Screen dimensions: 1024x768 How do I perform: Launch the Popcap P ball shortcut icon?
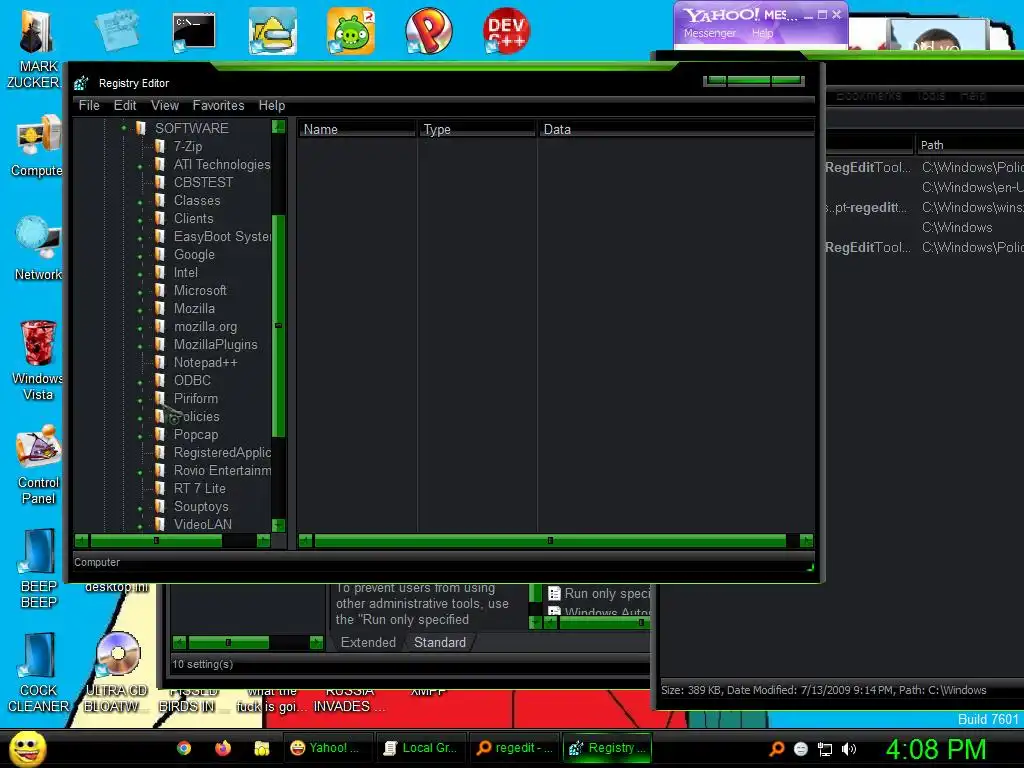[x=428, y=31]
